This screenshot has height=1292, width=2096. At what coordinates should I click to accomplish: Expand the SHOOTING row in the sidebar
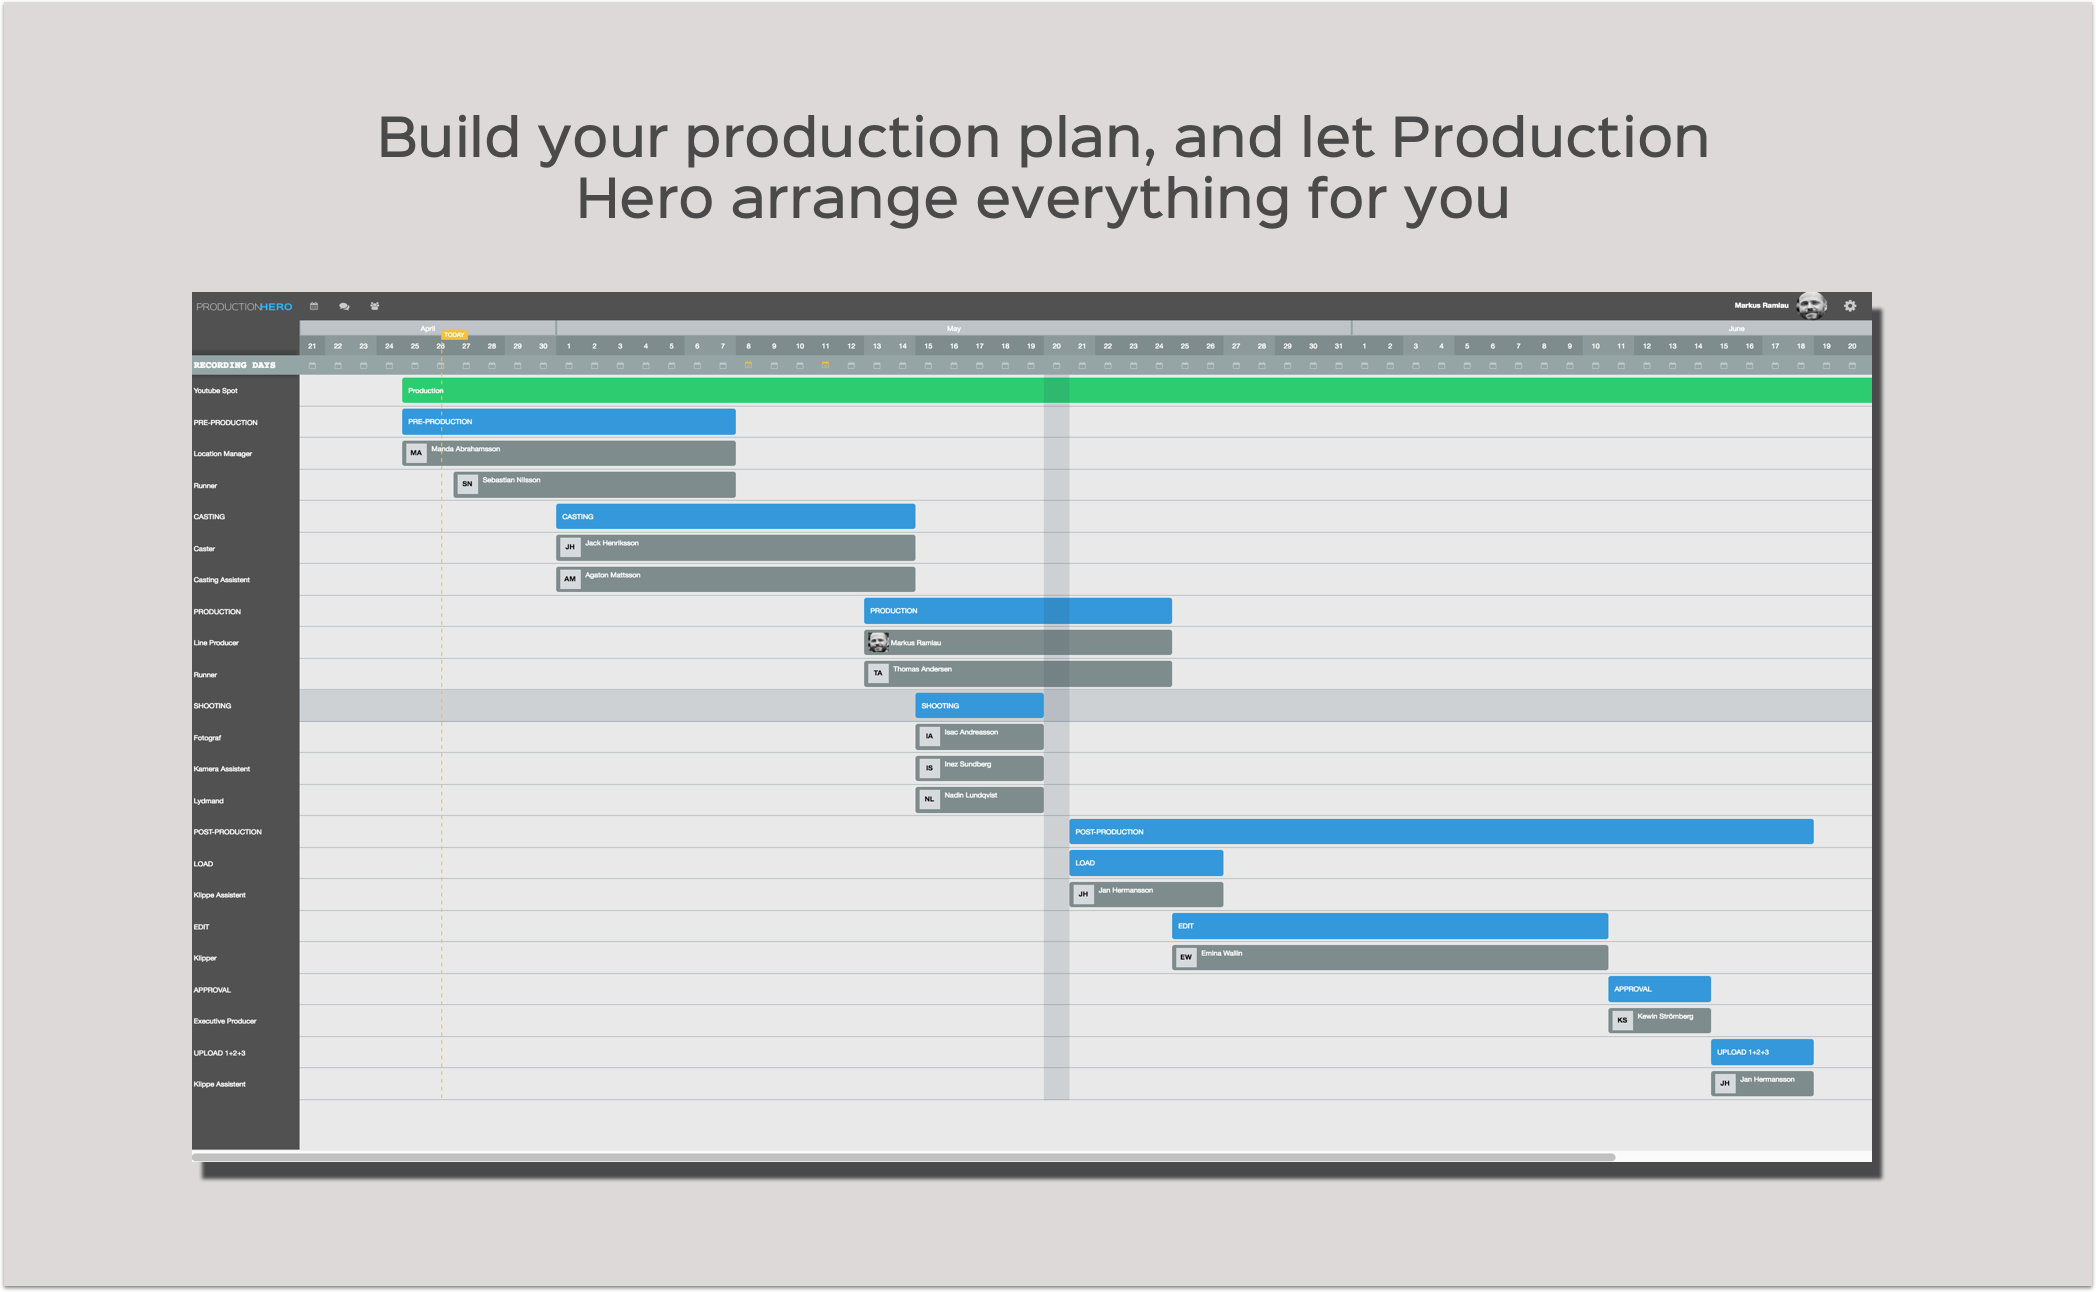[210, 705]
